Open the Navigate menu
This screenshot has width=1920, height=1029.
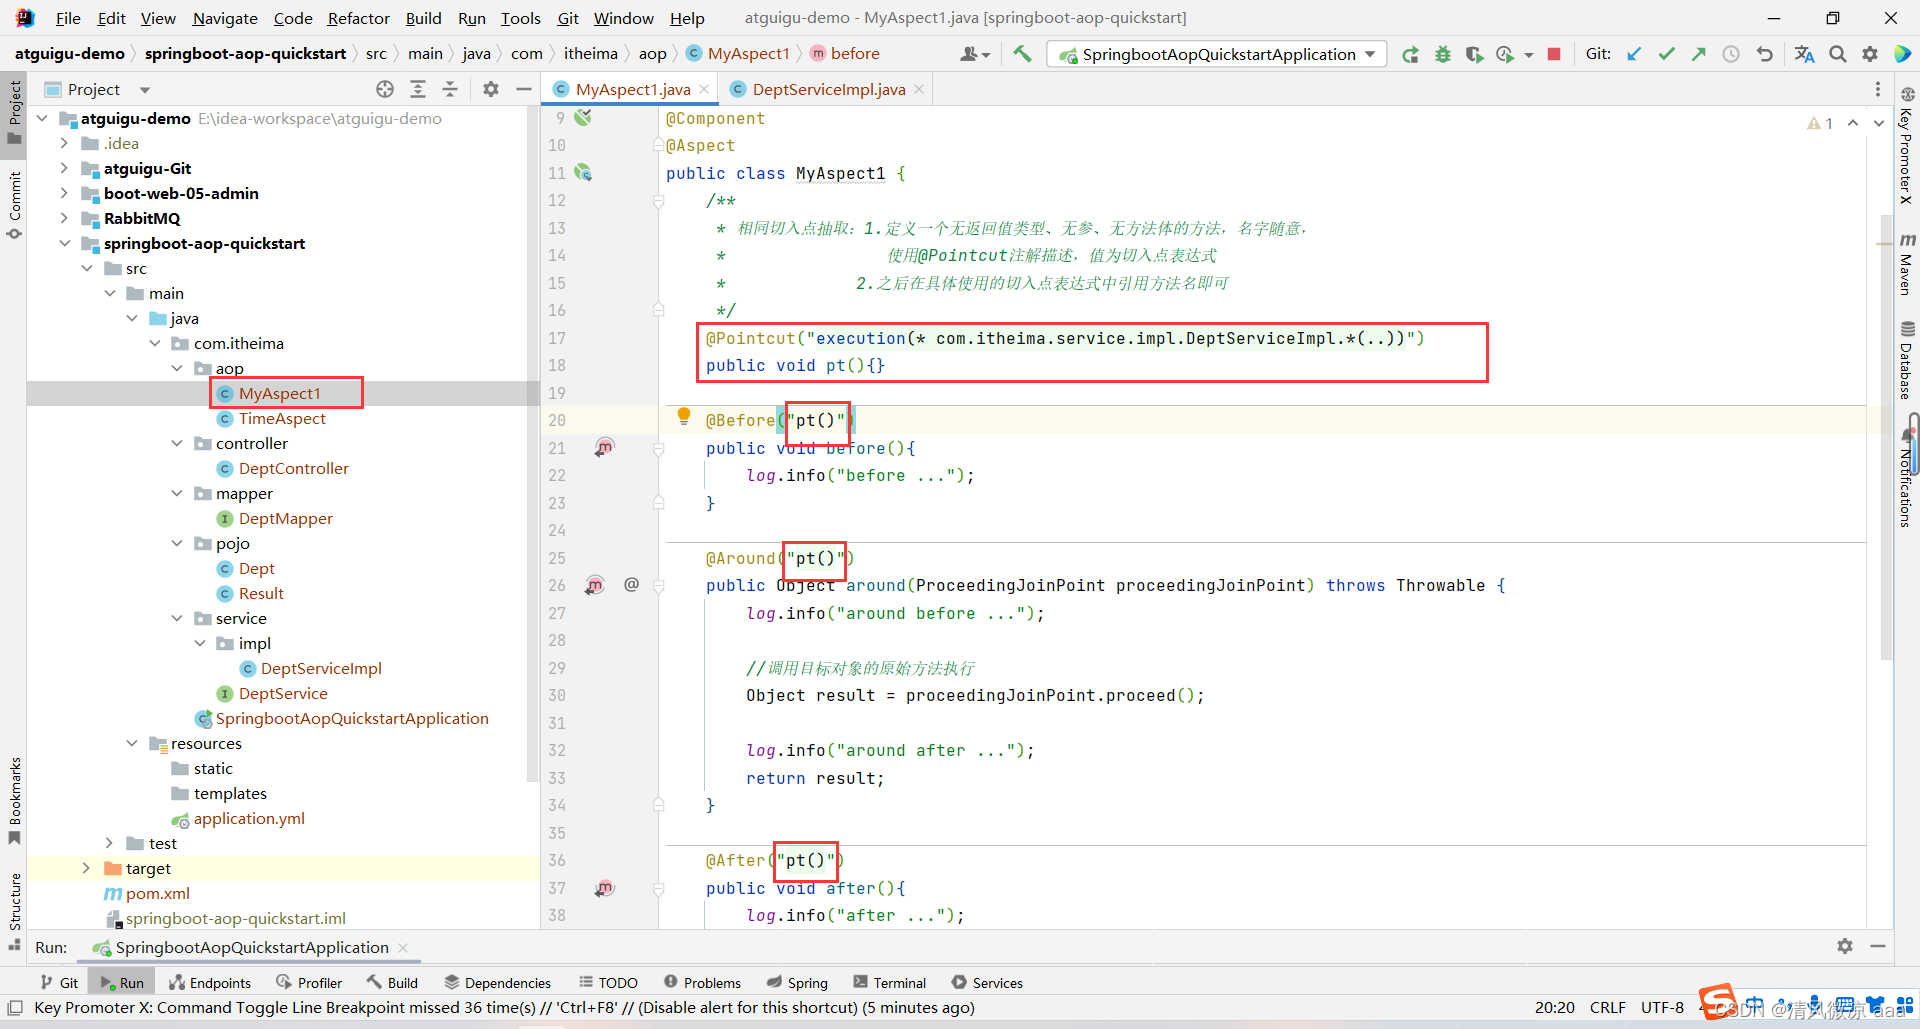225,18
